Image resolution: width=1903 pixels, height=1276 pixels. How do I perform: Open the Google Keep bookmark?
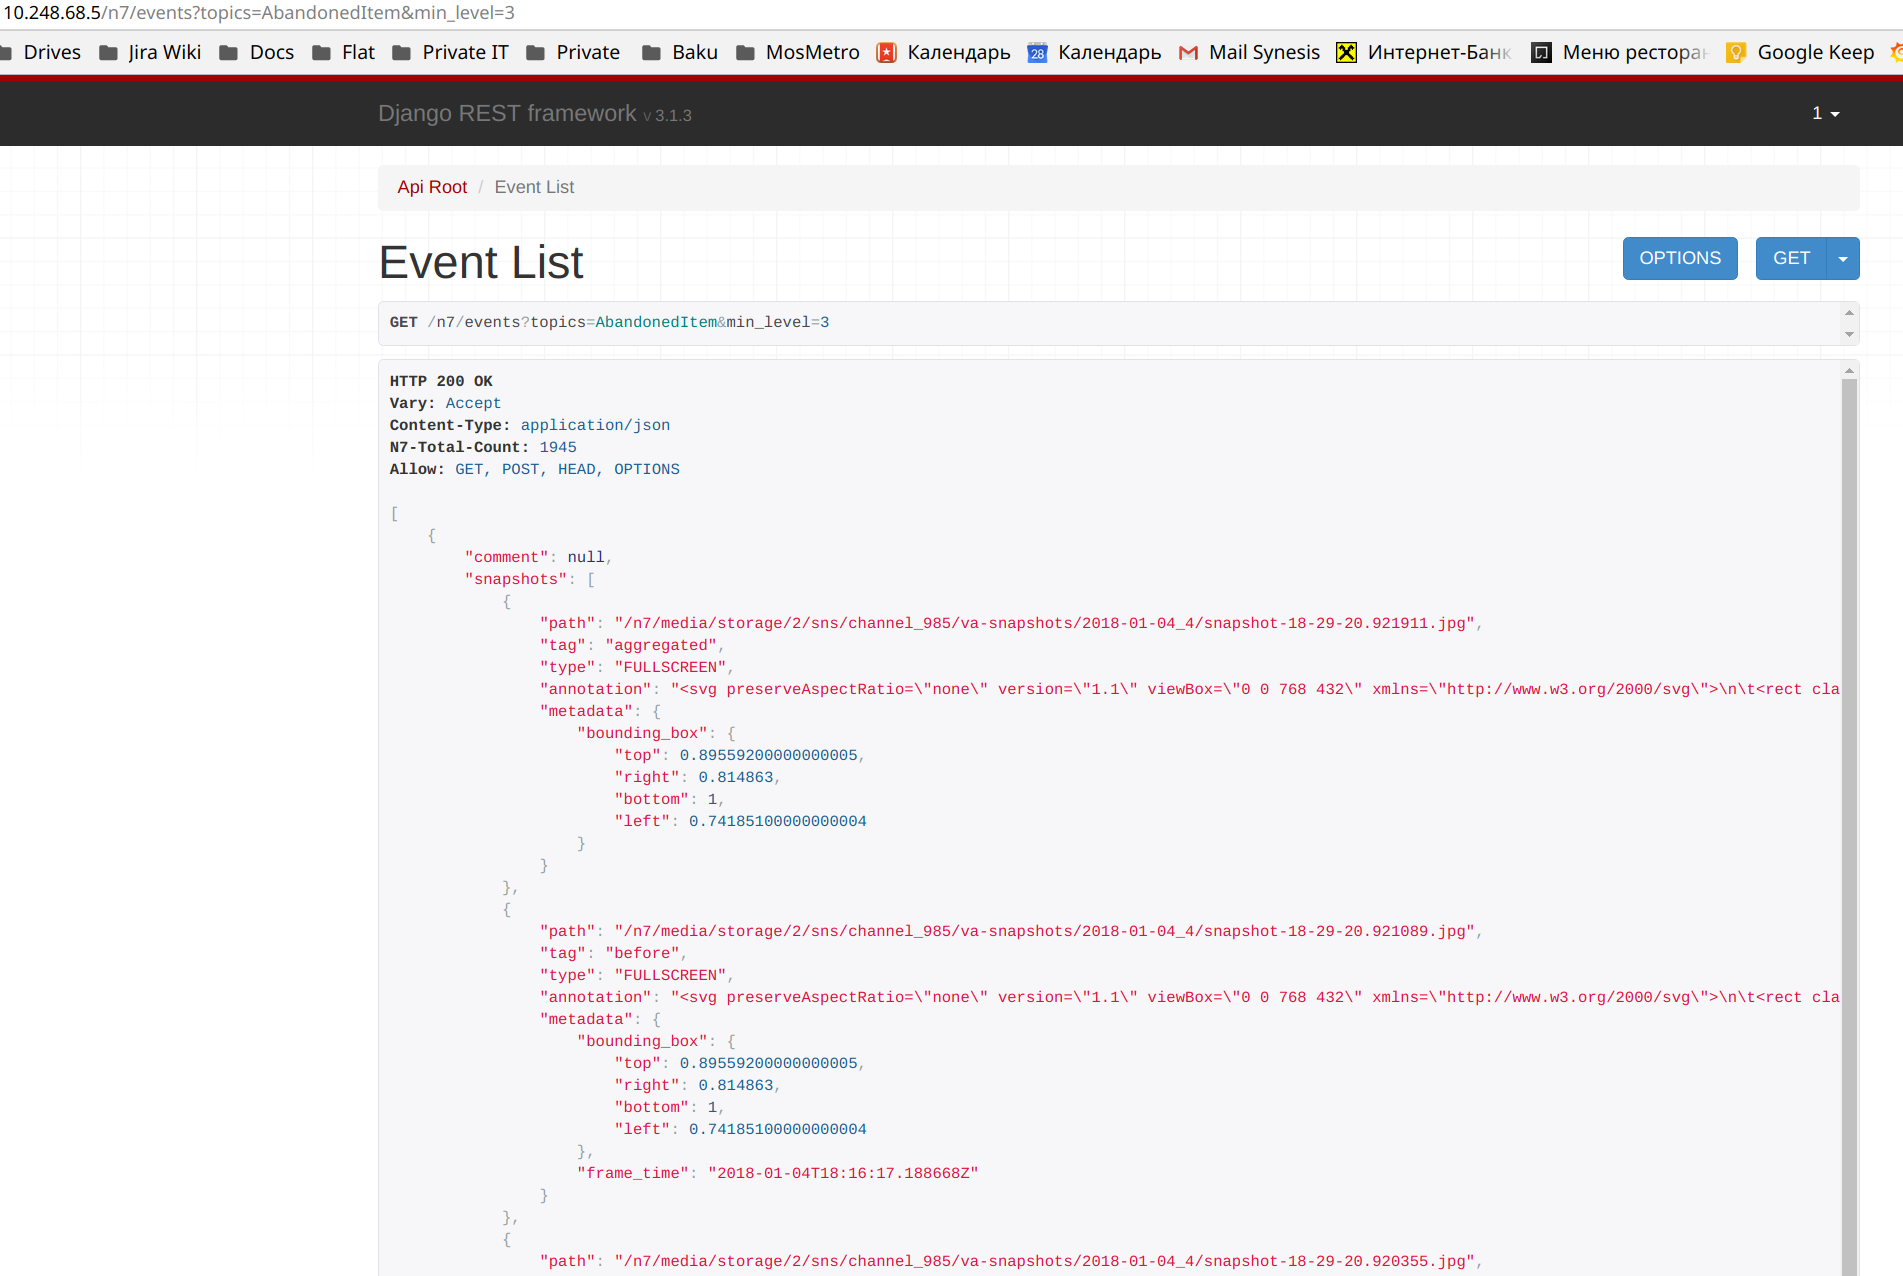click(1801, 52)
